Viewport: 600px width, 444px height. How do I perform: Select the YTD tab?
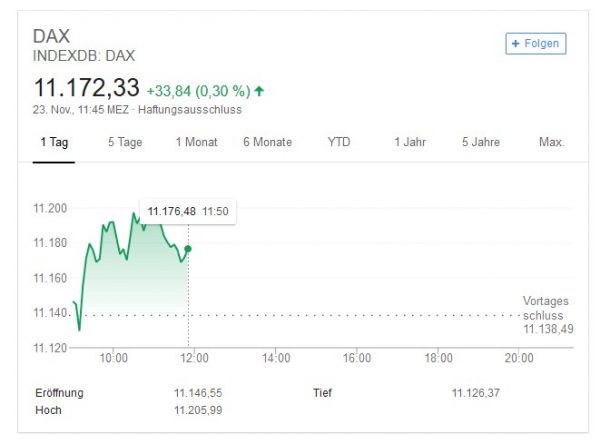pyautogui.click(x=339, y=142)
